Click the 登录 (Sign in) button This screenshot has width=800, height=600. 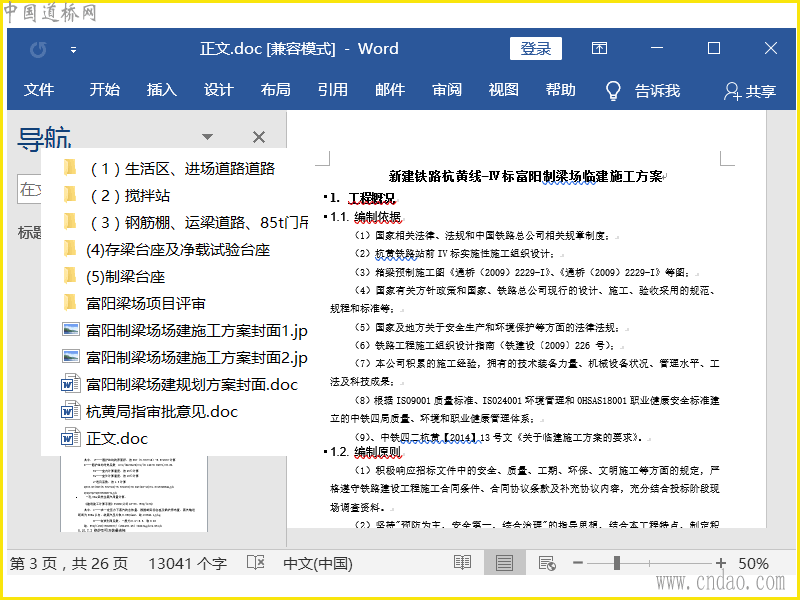[x=535, y=49]
